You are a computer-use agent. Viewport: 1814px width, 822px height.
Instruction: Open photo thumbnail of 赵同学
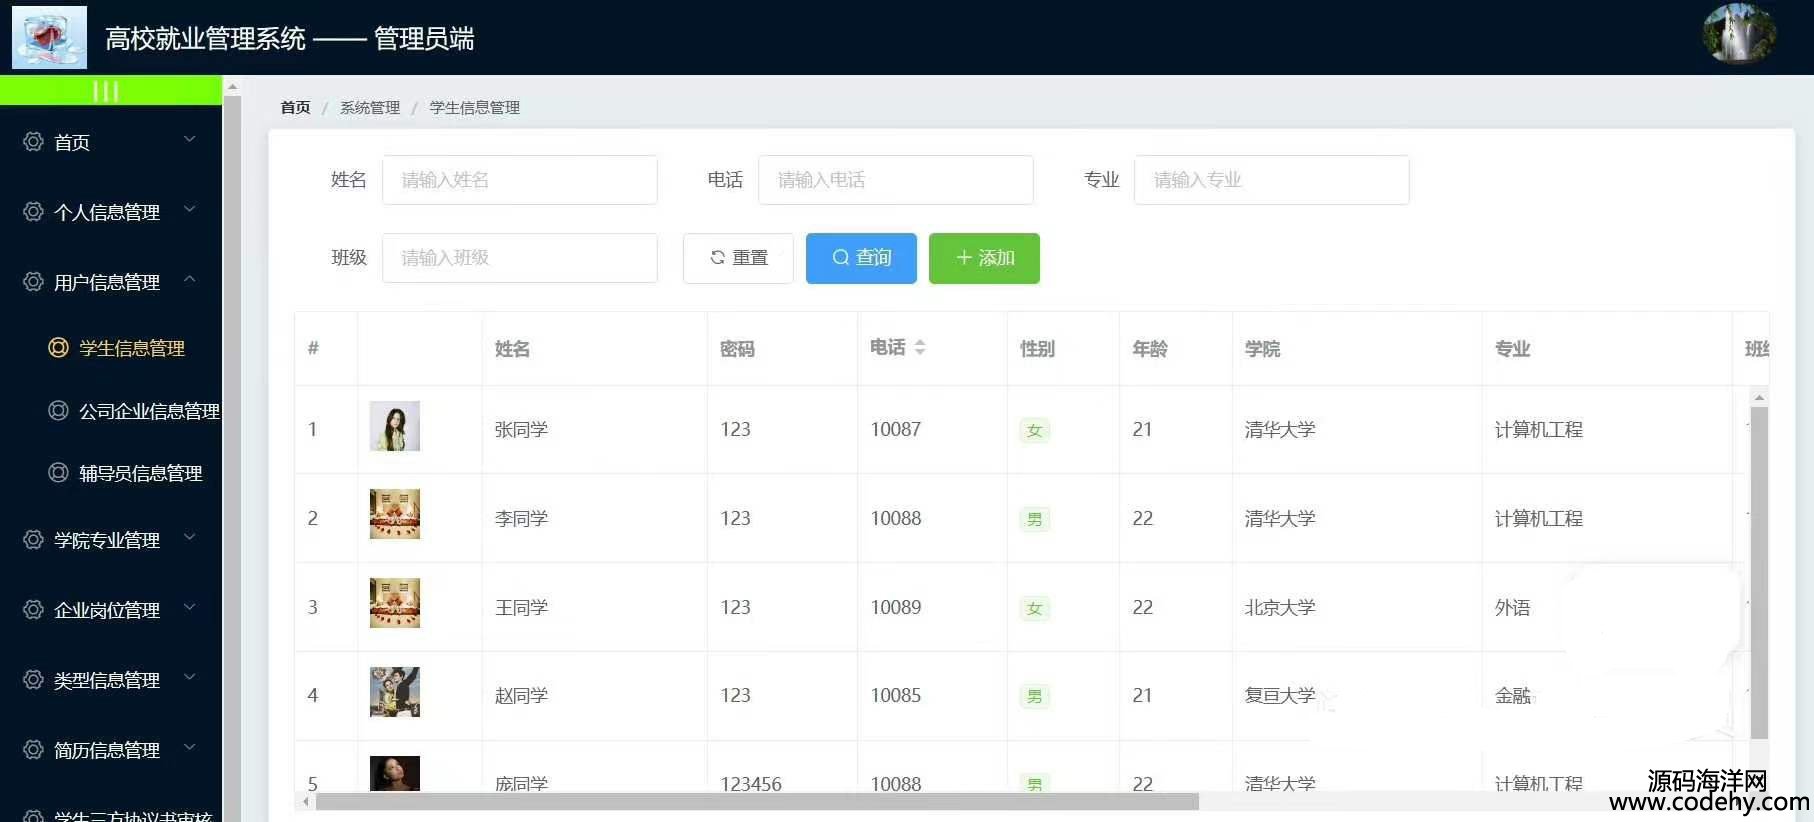[395, 692]
